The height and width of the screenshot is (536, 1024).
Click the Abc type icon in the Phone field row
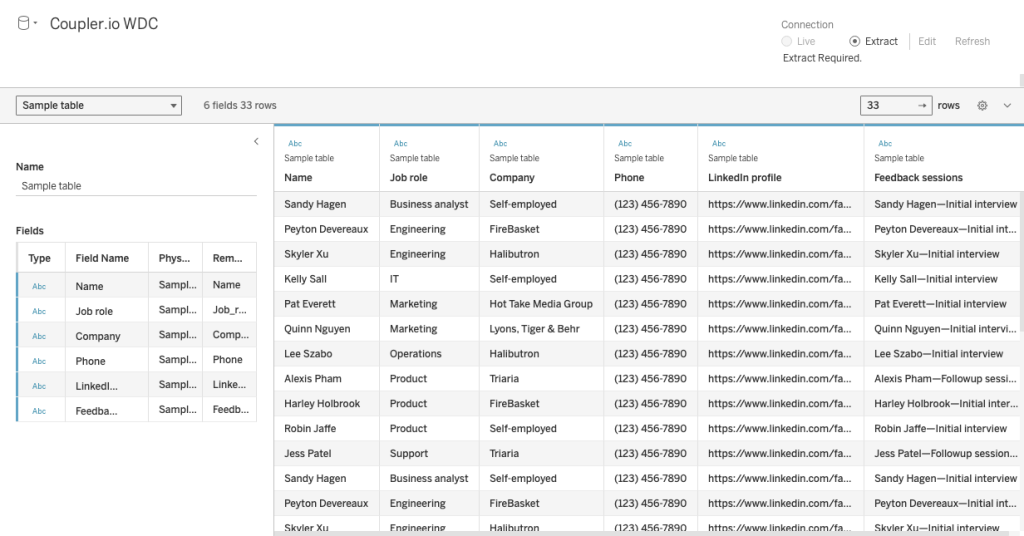(x=39, y=361)
